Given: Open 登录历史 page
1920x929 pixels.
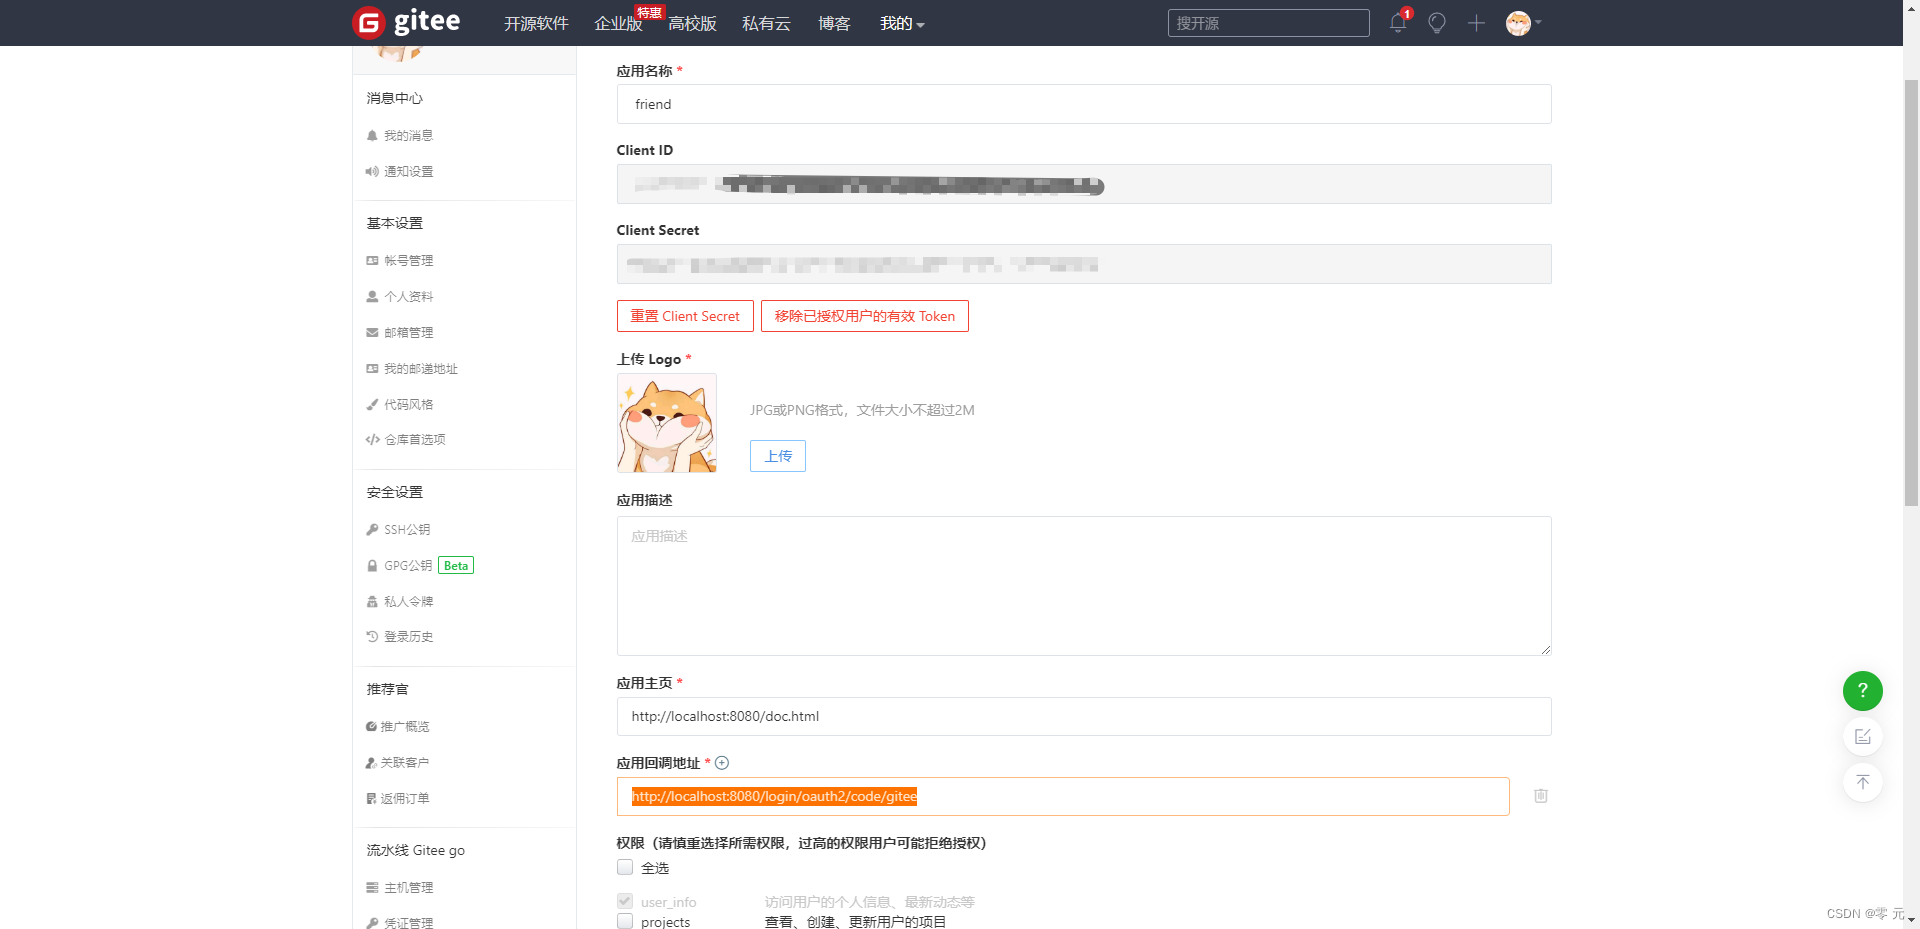Looking at the screenshot, I should click(408, 636).
